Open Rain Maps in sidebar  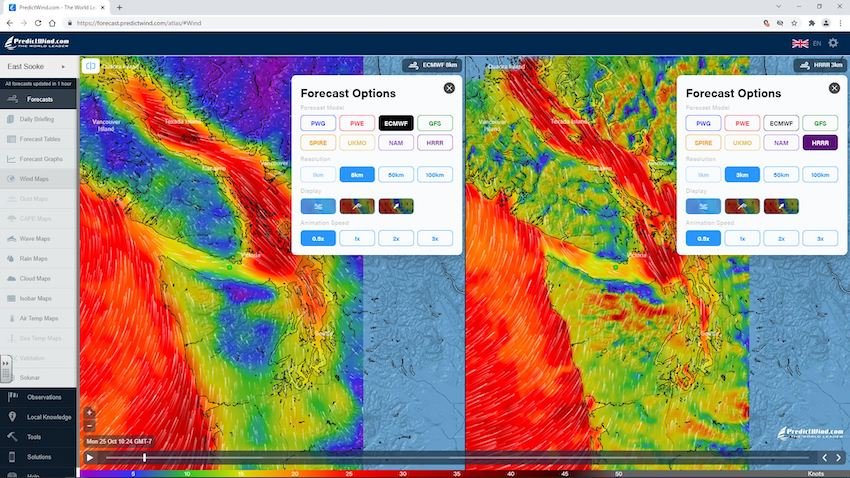pyautogui.click(x=38, y=259)
